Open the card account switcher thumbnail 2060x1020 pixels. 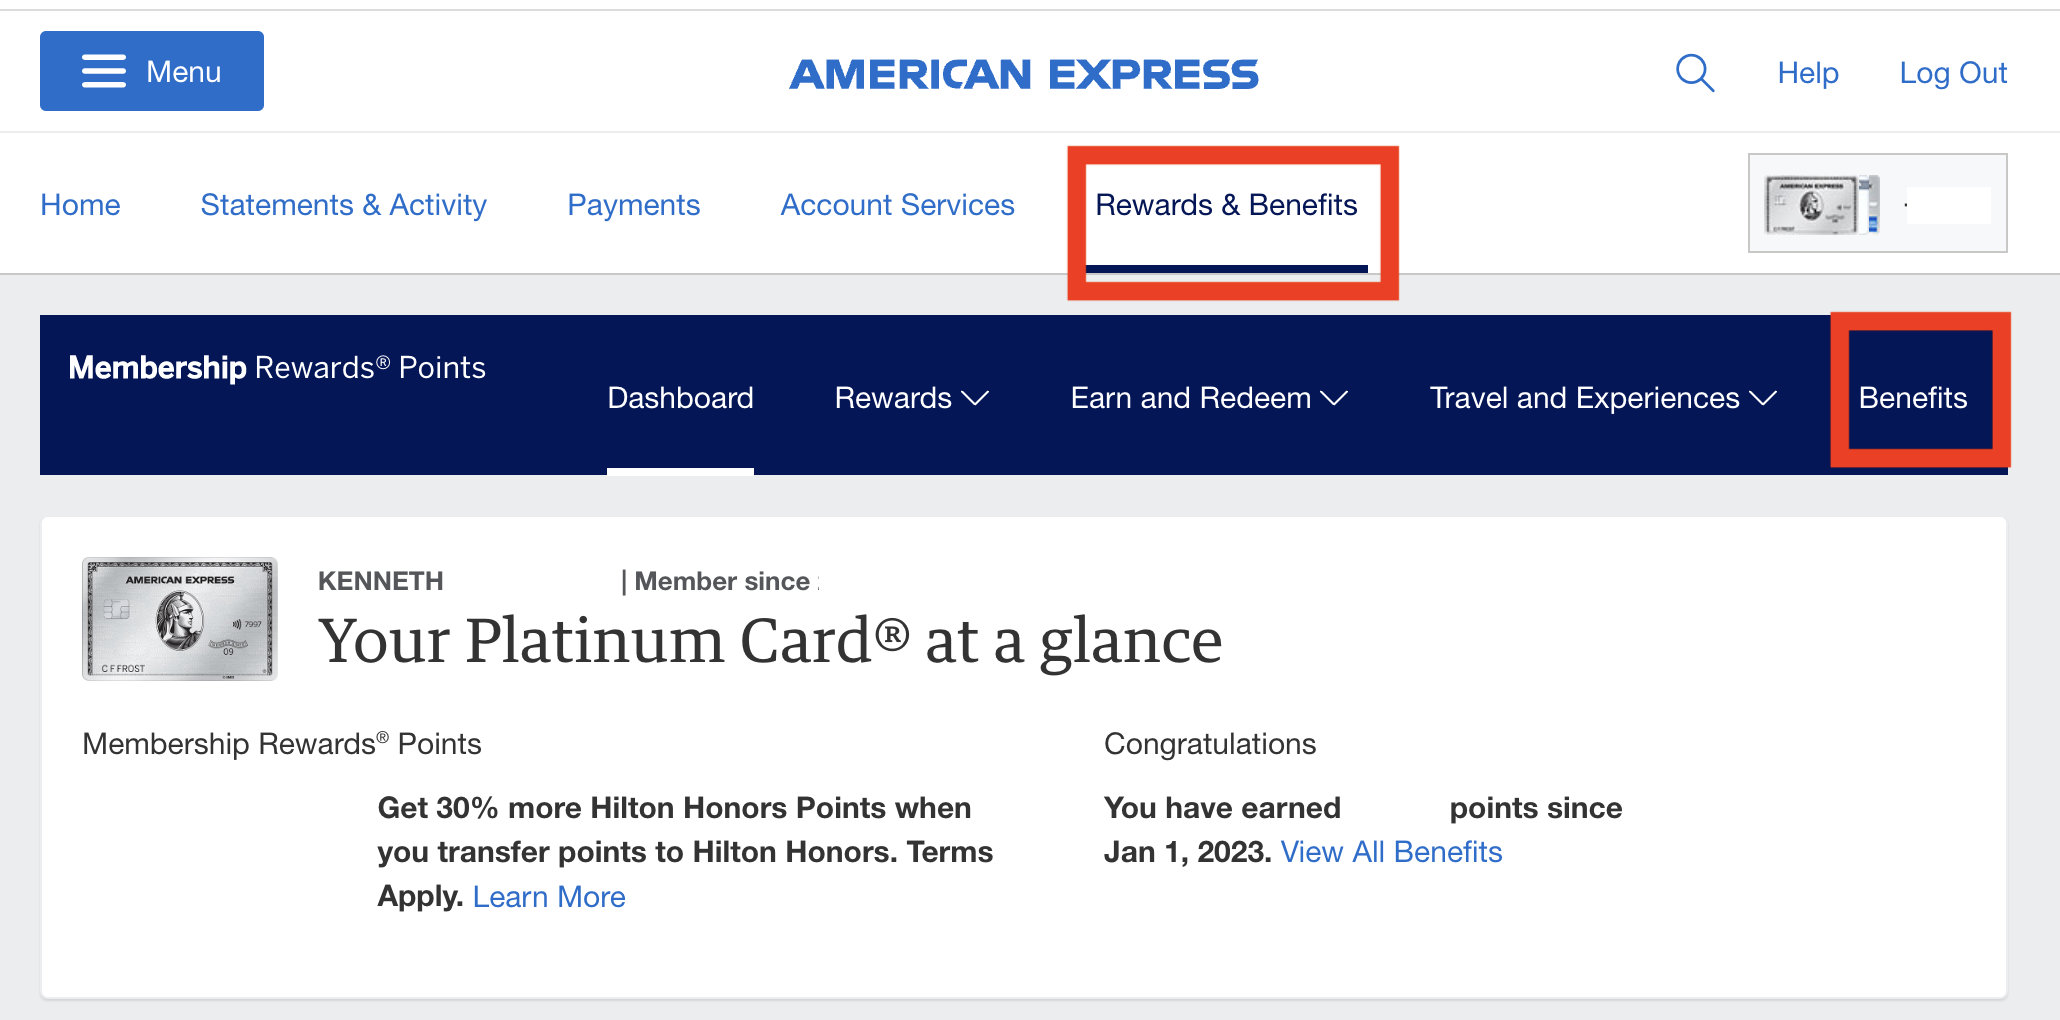[1877, 203]
